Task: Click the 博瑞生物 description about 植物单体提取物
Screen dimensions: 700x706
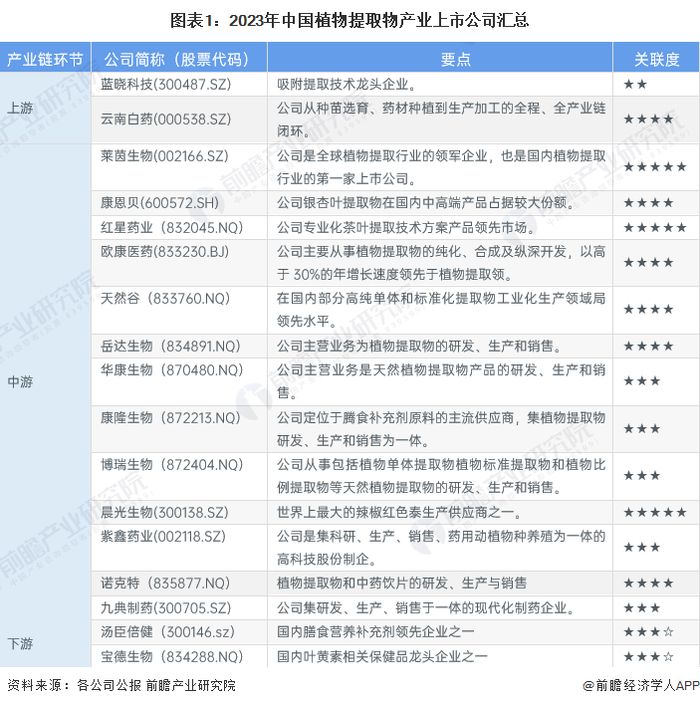Action: point(441,476)
